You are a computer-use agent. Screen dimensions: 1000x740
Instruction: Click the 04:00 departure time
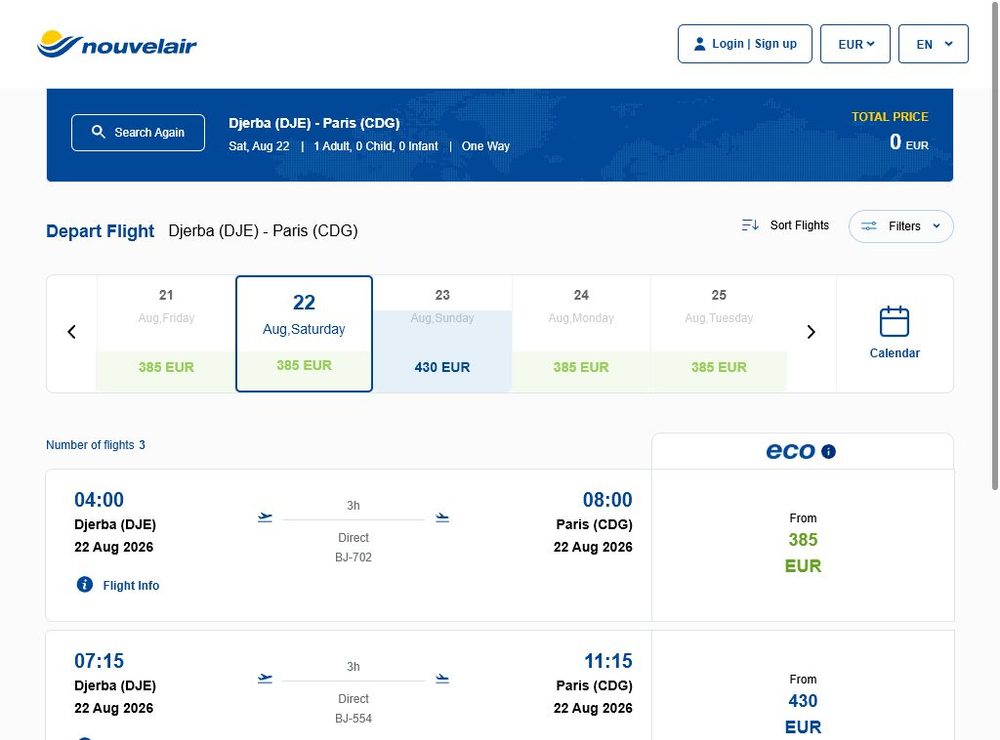tap(99, 500)
